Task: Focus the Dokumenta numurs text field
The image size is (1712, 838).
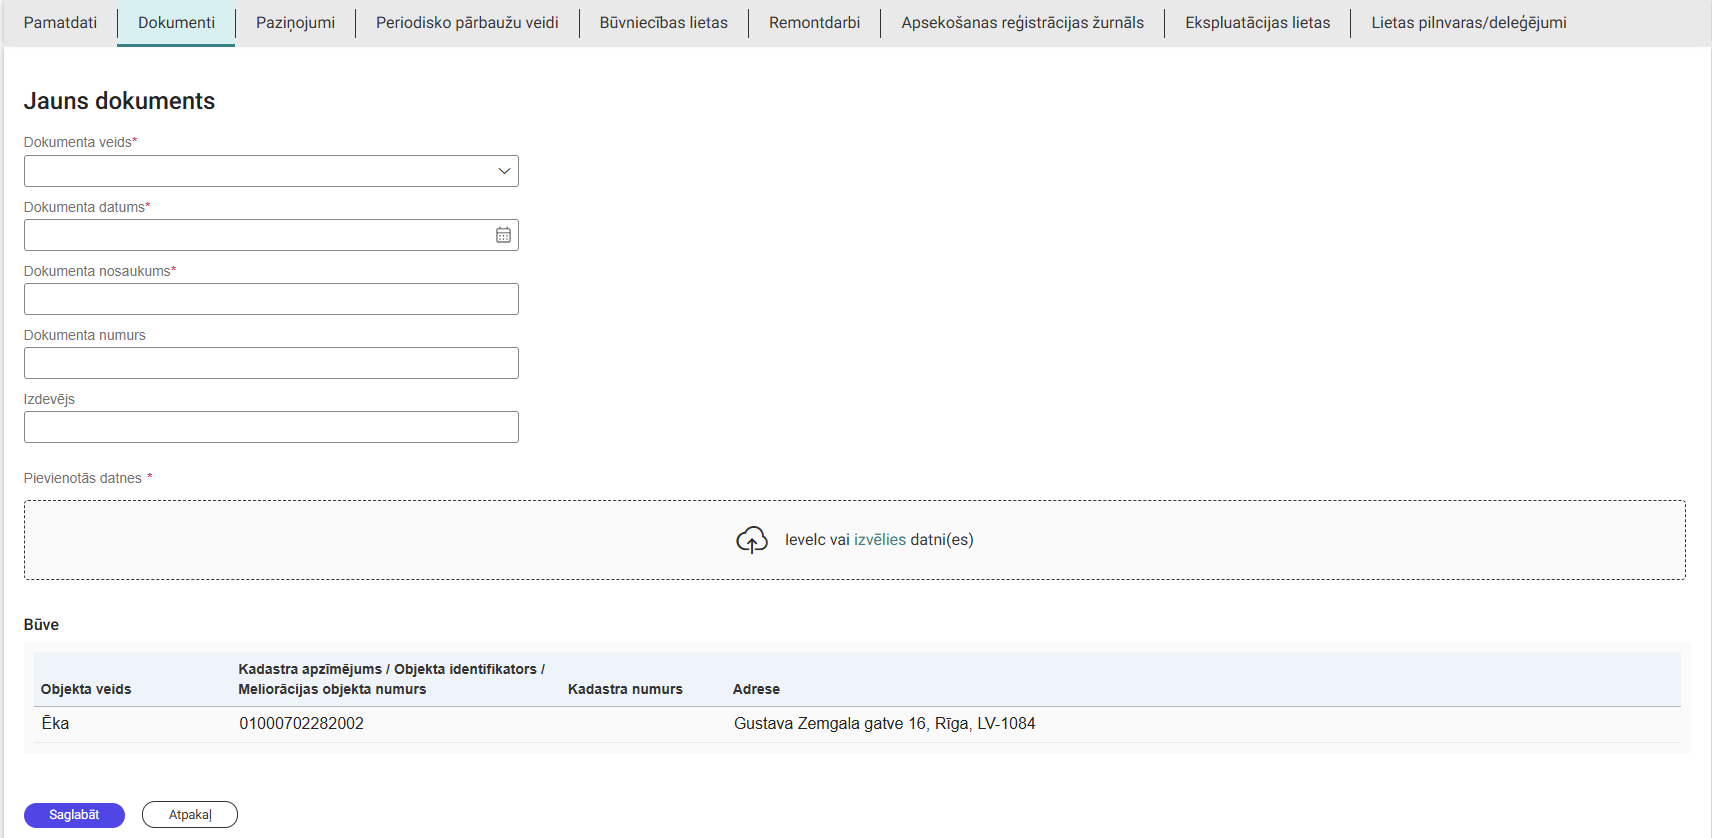Action: 271,363
